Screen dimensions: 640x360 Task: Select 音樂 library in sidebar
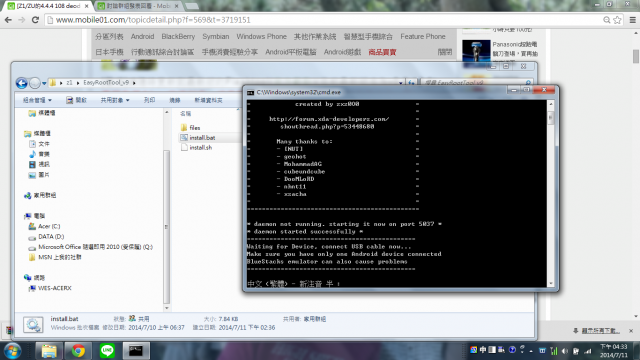pos(44,154)
